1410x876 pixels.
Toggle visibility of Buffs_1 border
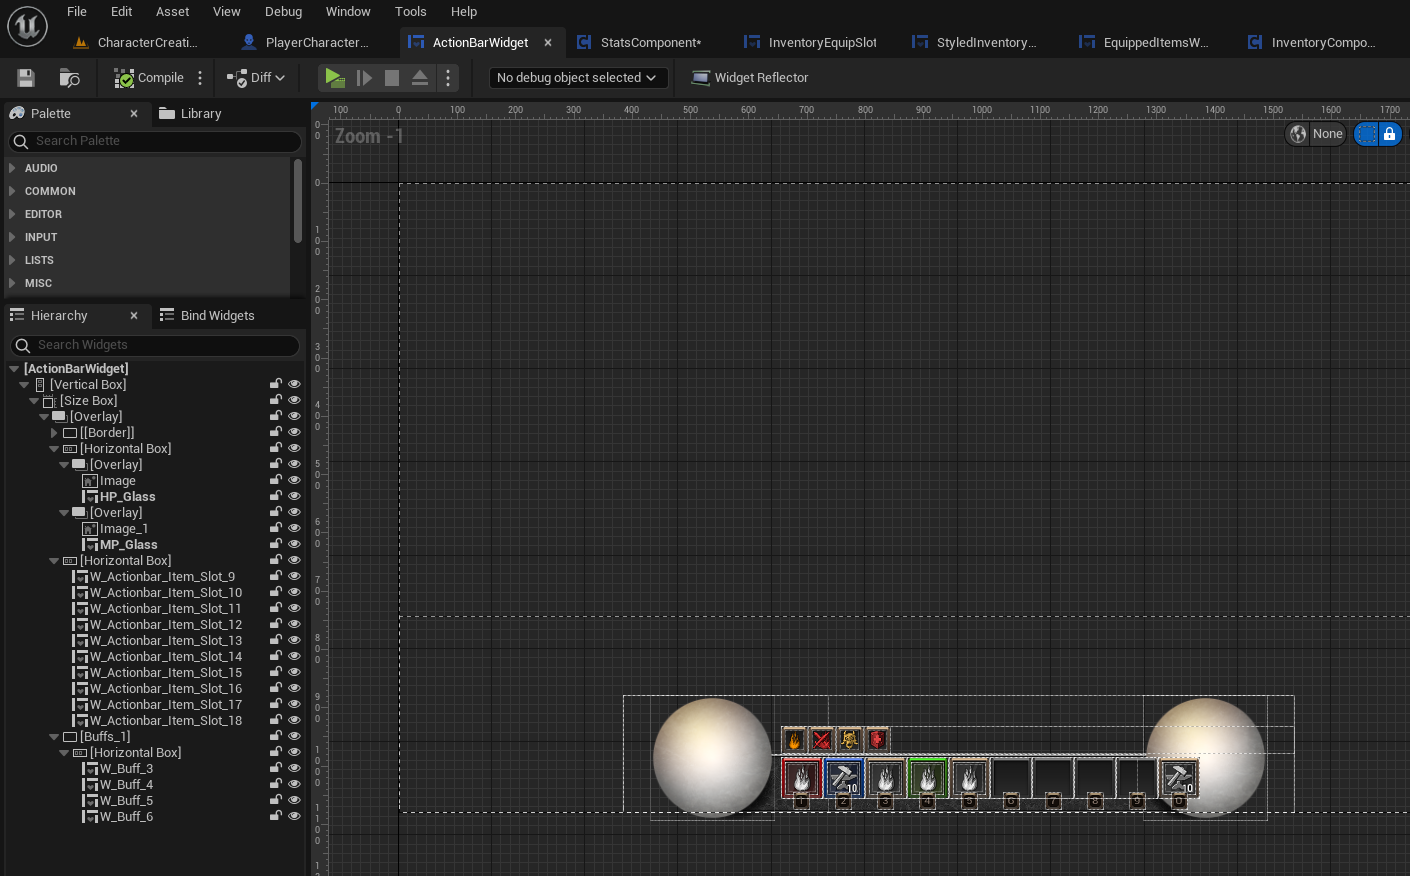pos(294,736)
